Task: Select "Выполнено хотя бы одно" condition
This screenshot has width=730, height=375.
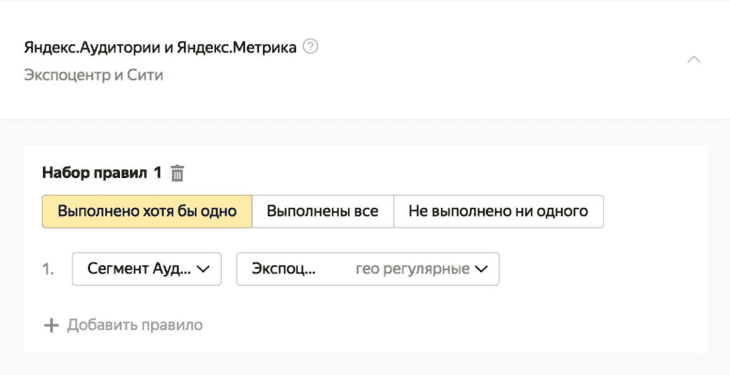Action: tap(147, 211)
